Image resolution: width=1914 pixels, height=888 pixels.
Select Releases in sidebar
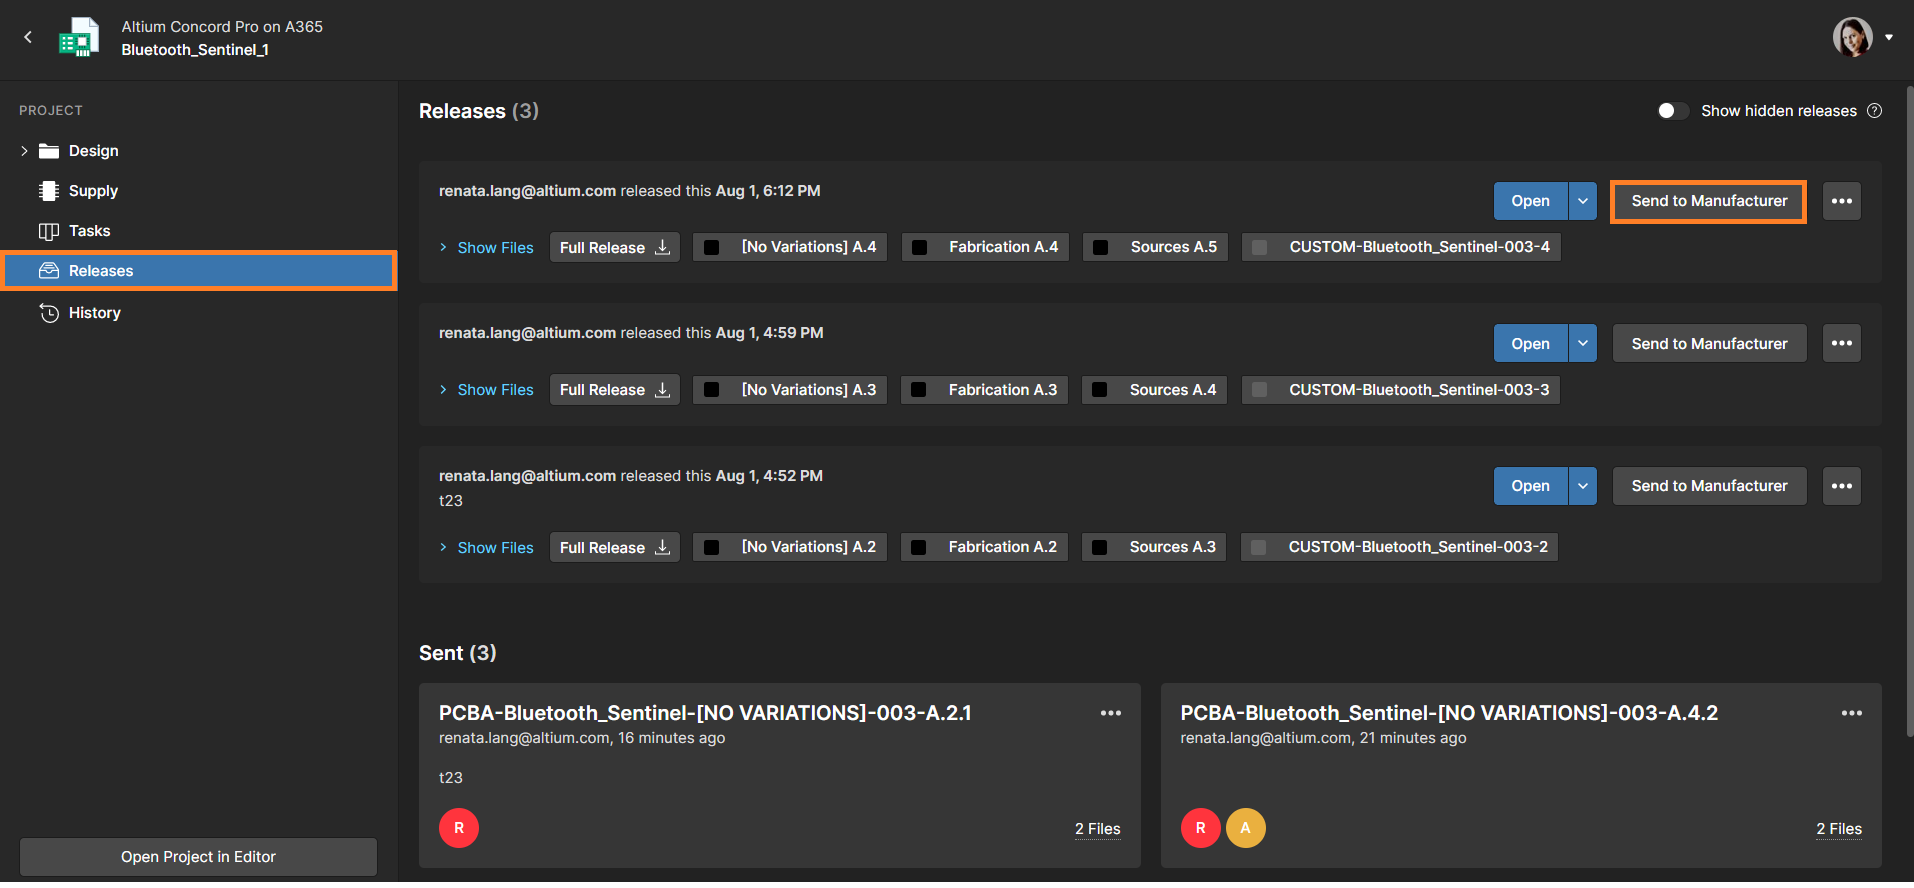coord(199,271)
